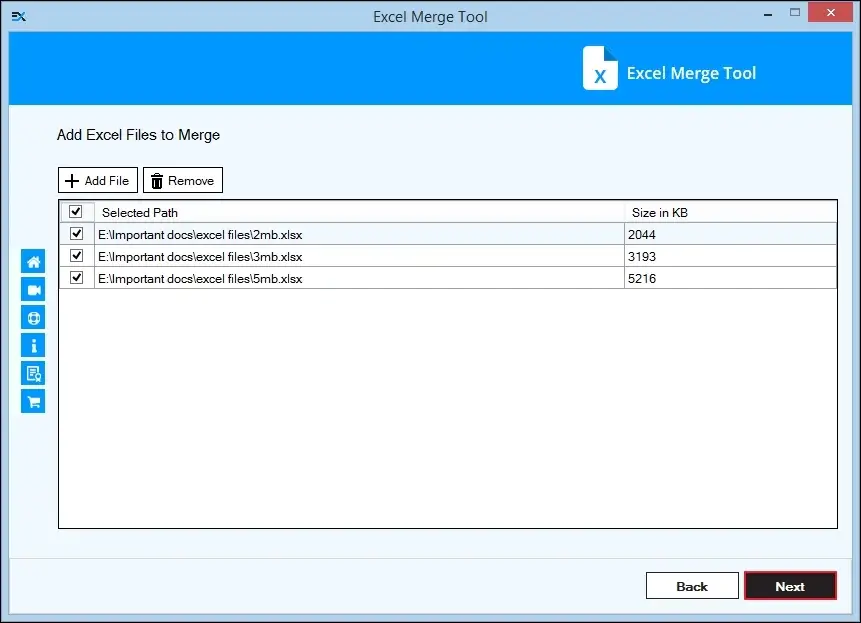Open the shopping cart purchase icon
The image size is (861, 623).
33,402
